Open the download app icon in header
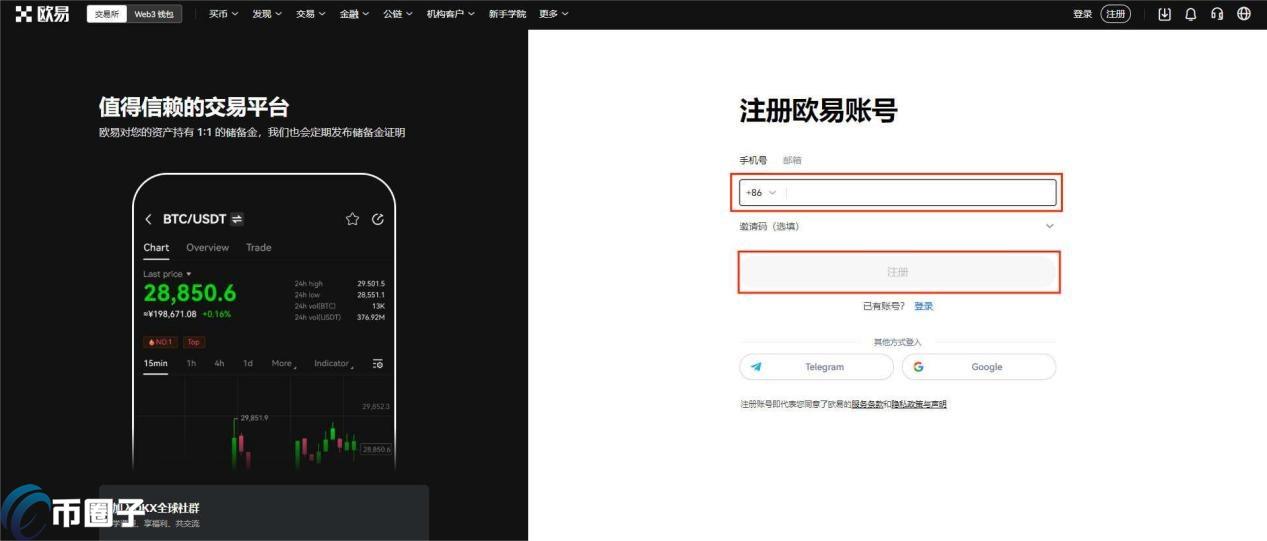Viewport: 1267px width, 541px height. 1164,14
